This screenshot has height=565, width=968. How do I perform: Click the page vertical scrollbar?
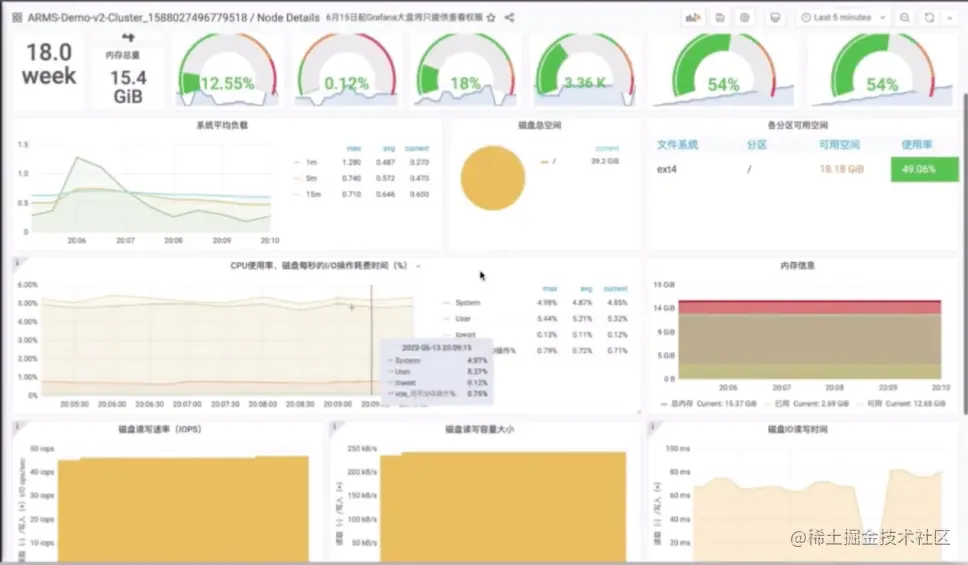point(965,253)
